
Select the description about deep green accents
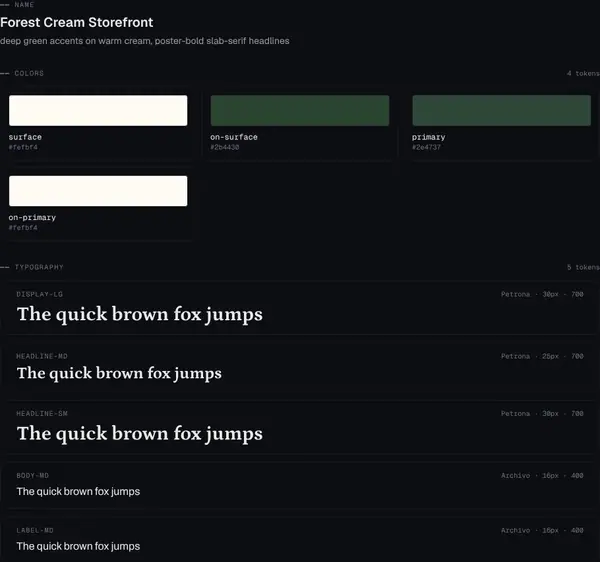point(145,41)
